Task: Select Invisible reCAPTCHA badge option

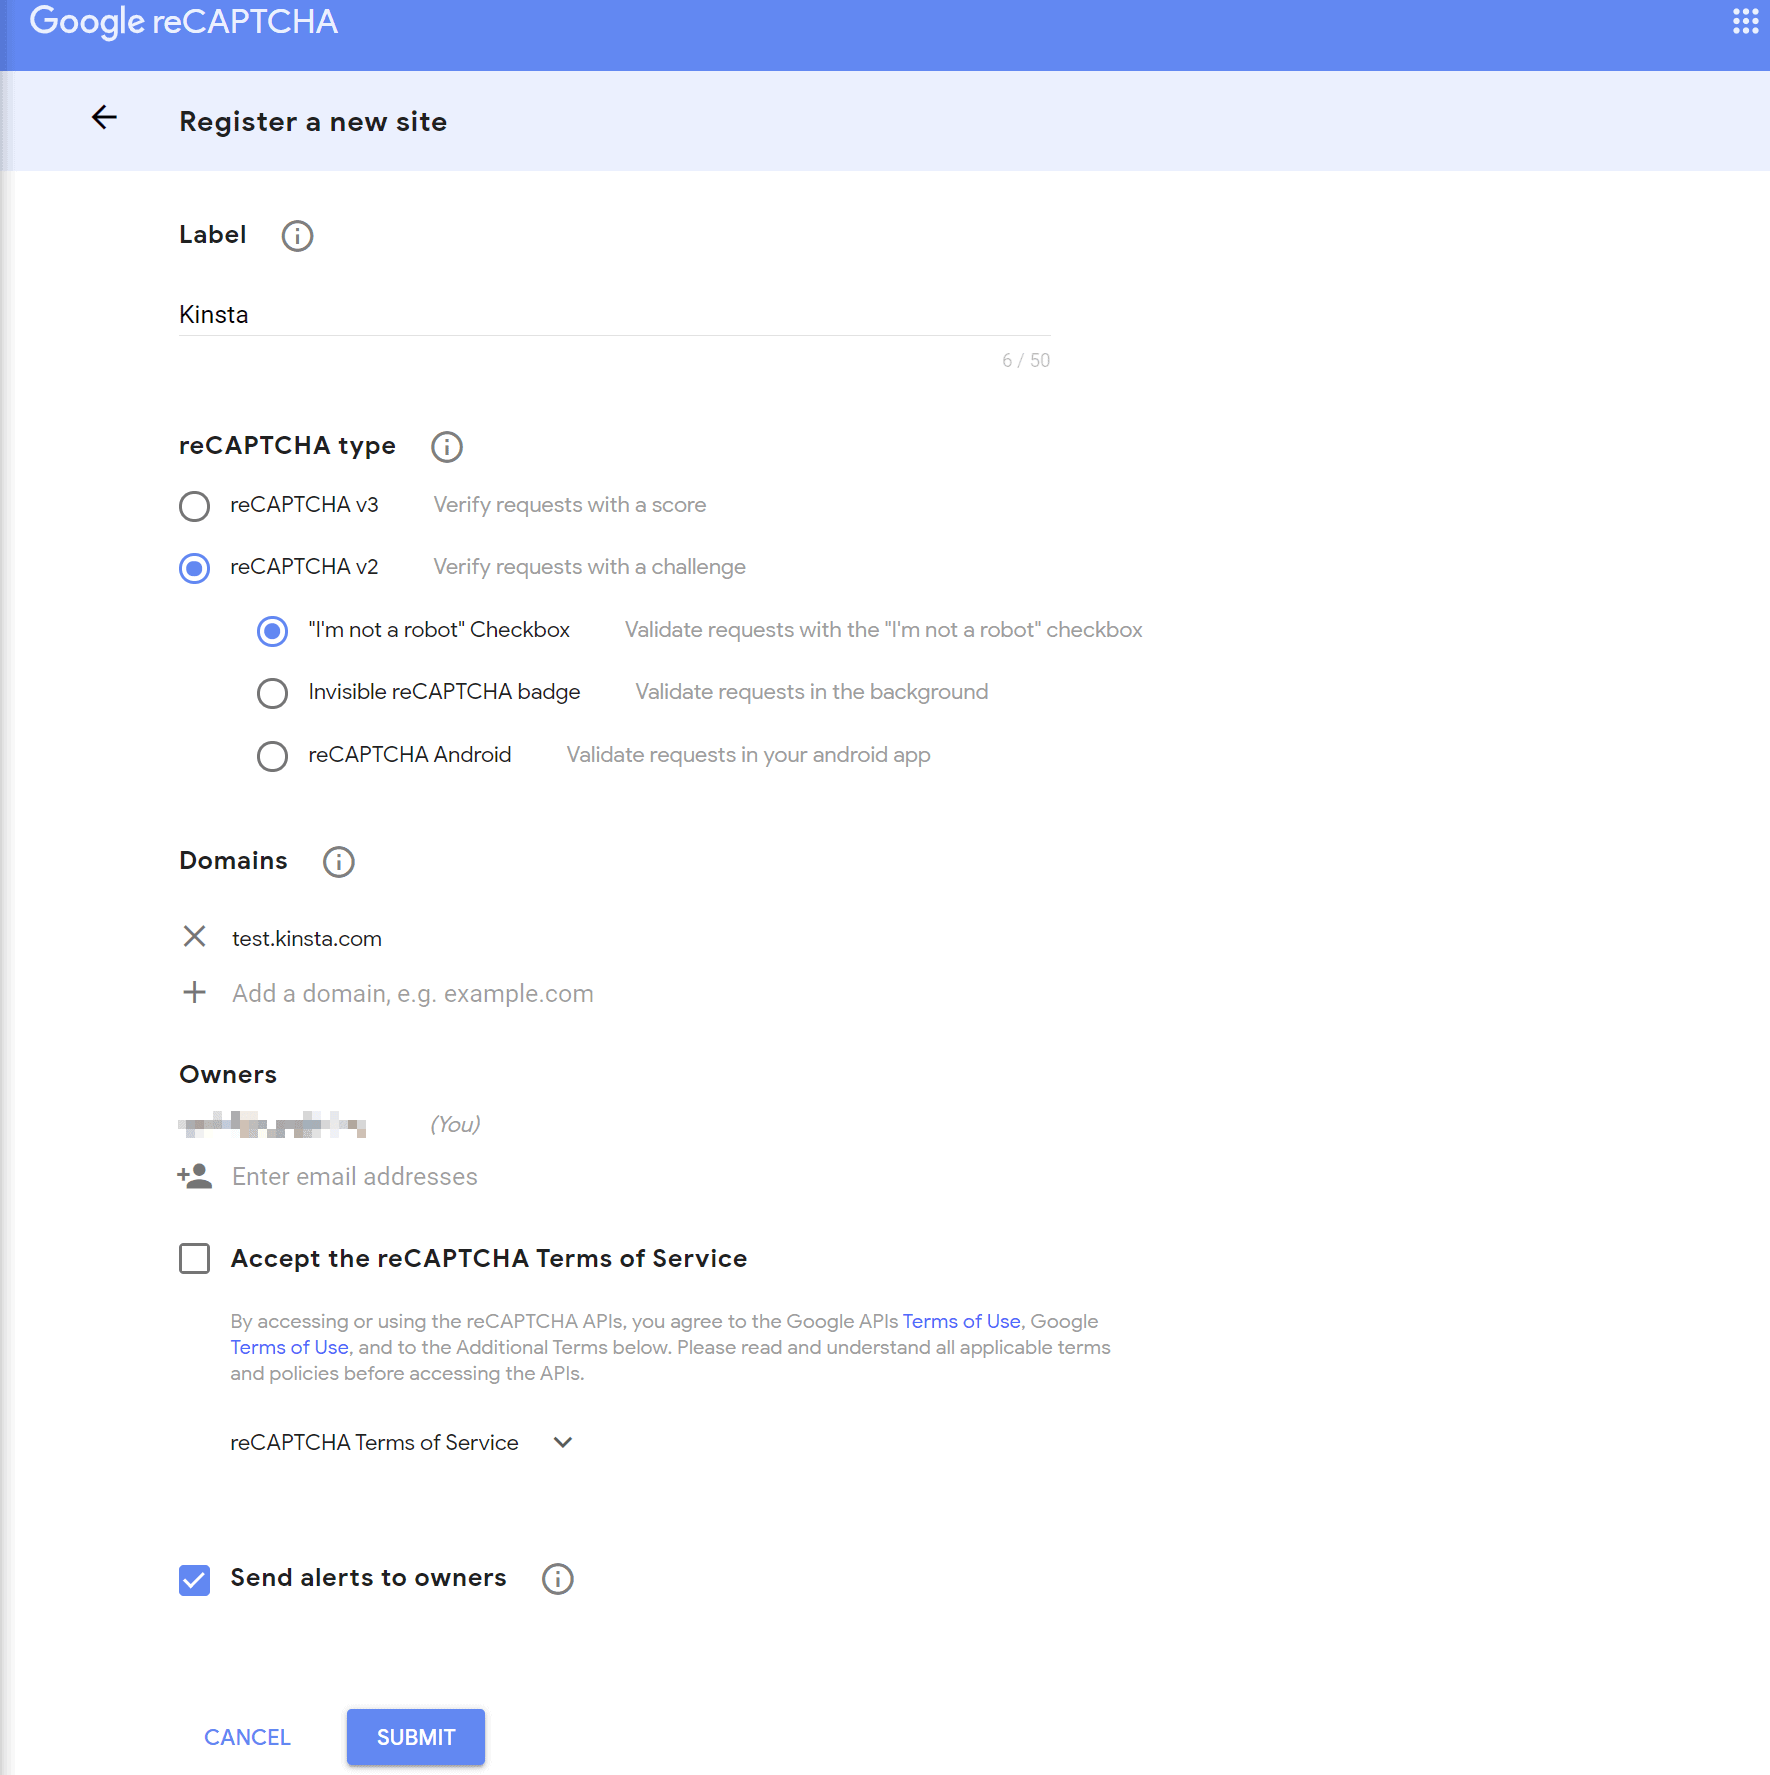Action: point(272,693)
